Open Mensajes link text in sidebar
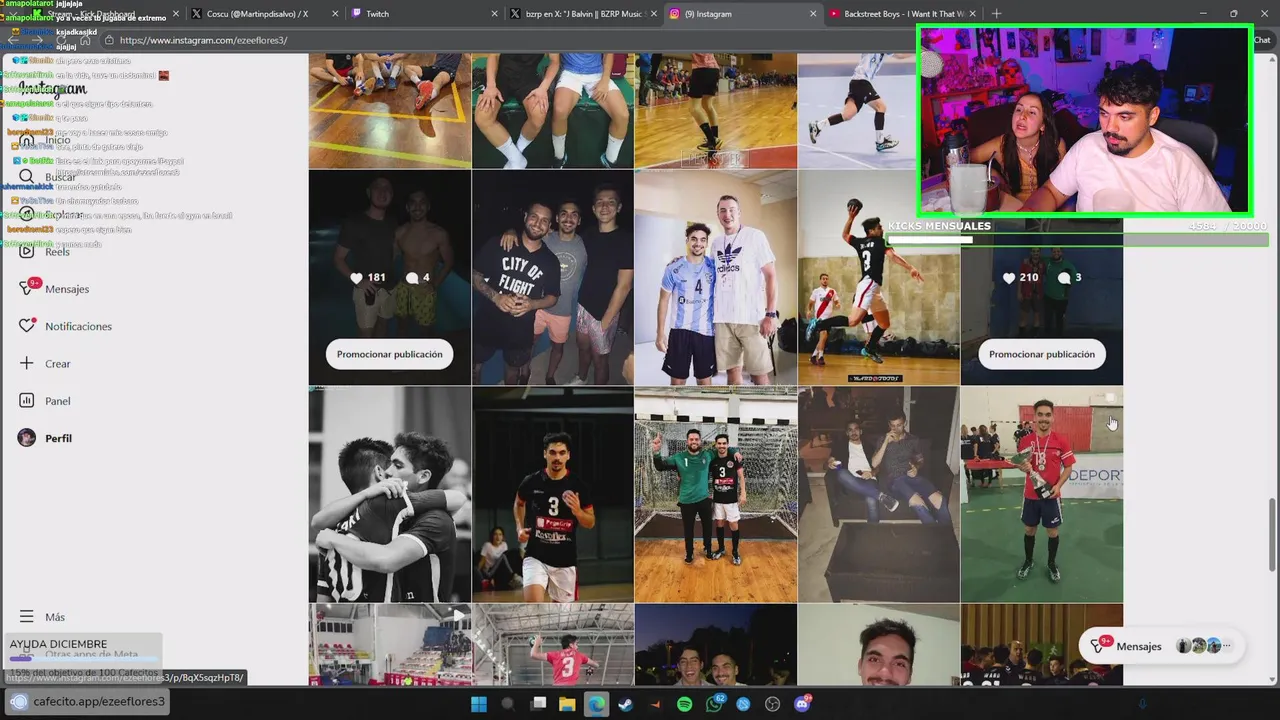This screenshot has width=1280, height=720. pos(67,289)
